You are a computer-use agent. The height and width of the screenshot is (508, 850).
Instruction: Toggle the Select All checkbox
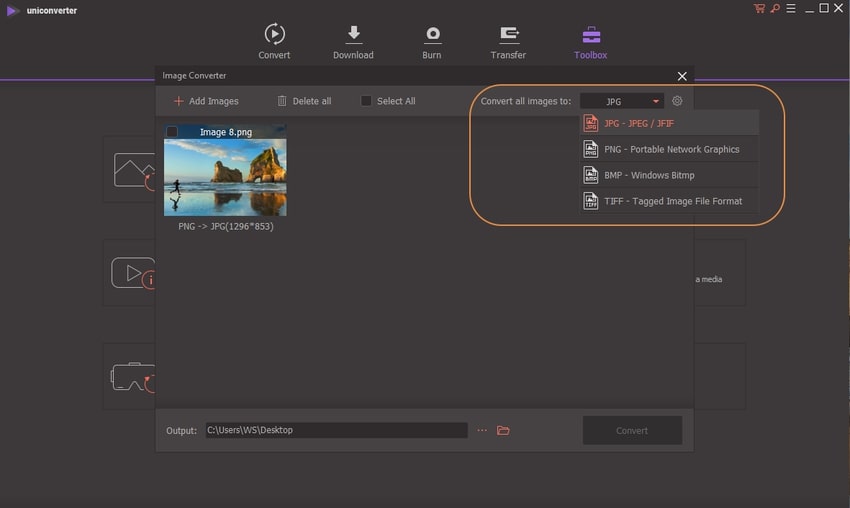tap(366, 101)
